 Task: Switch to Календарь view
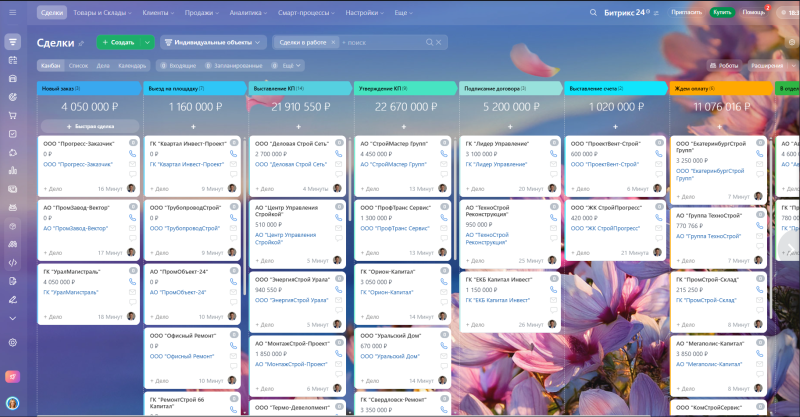pyautogui.click(x=132, y=65)
